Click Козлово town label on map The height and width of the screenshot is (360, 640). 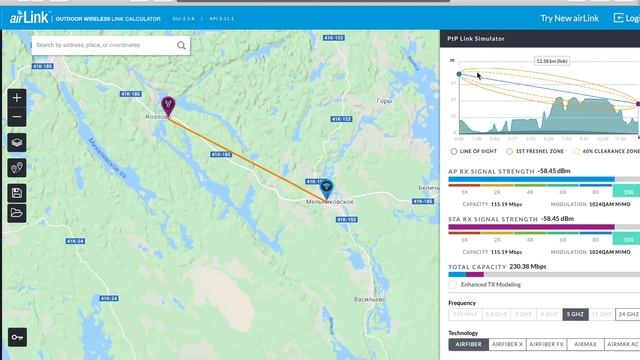pyautogui.click(x=158, y=117)
